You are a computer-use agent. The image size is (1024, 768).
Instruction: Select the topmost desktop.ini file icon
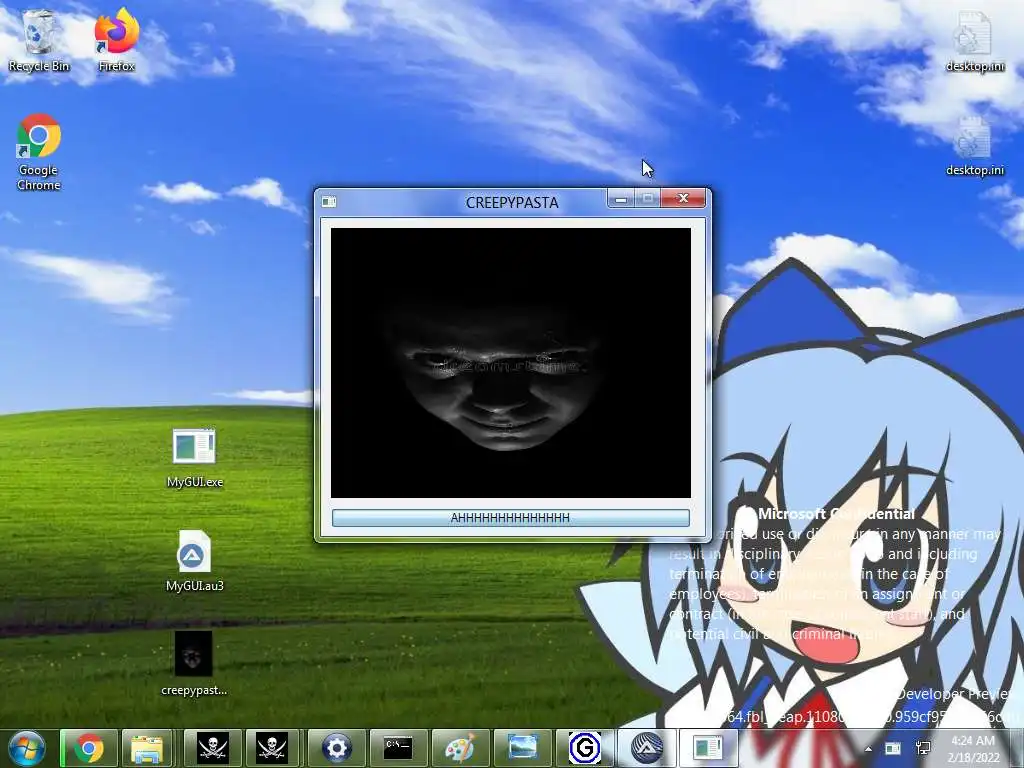point(974,41)
